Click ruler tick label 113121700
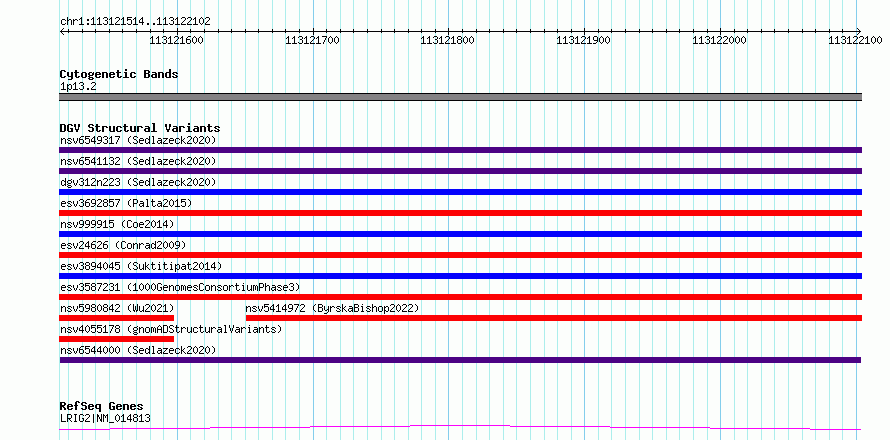The image size is (890, 440). click(x=313, y=40)
